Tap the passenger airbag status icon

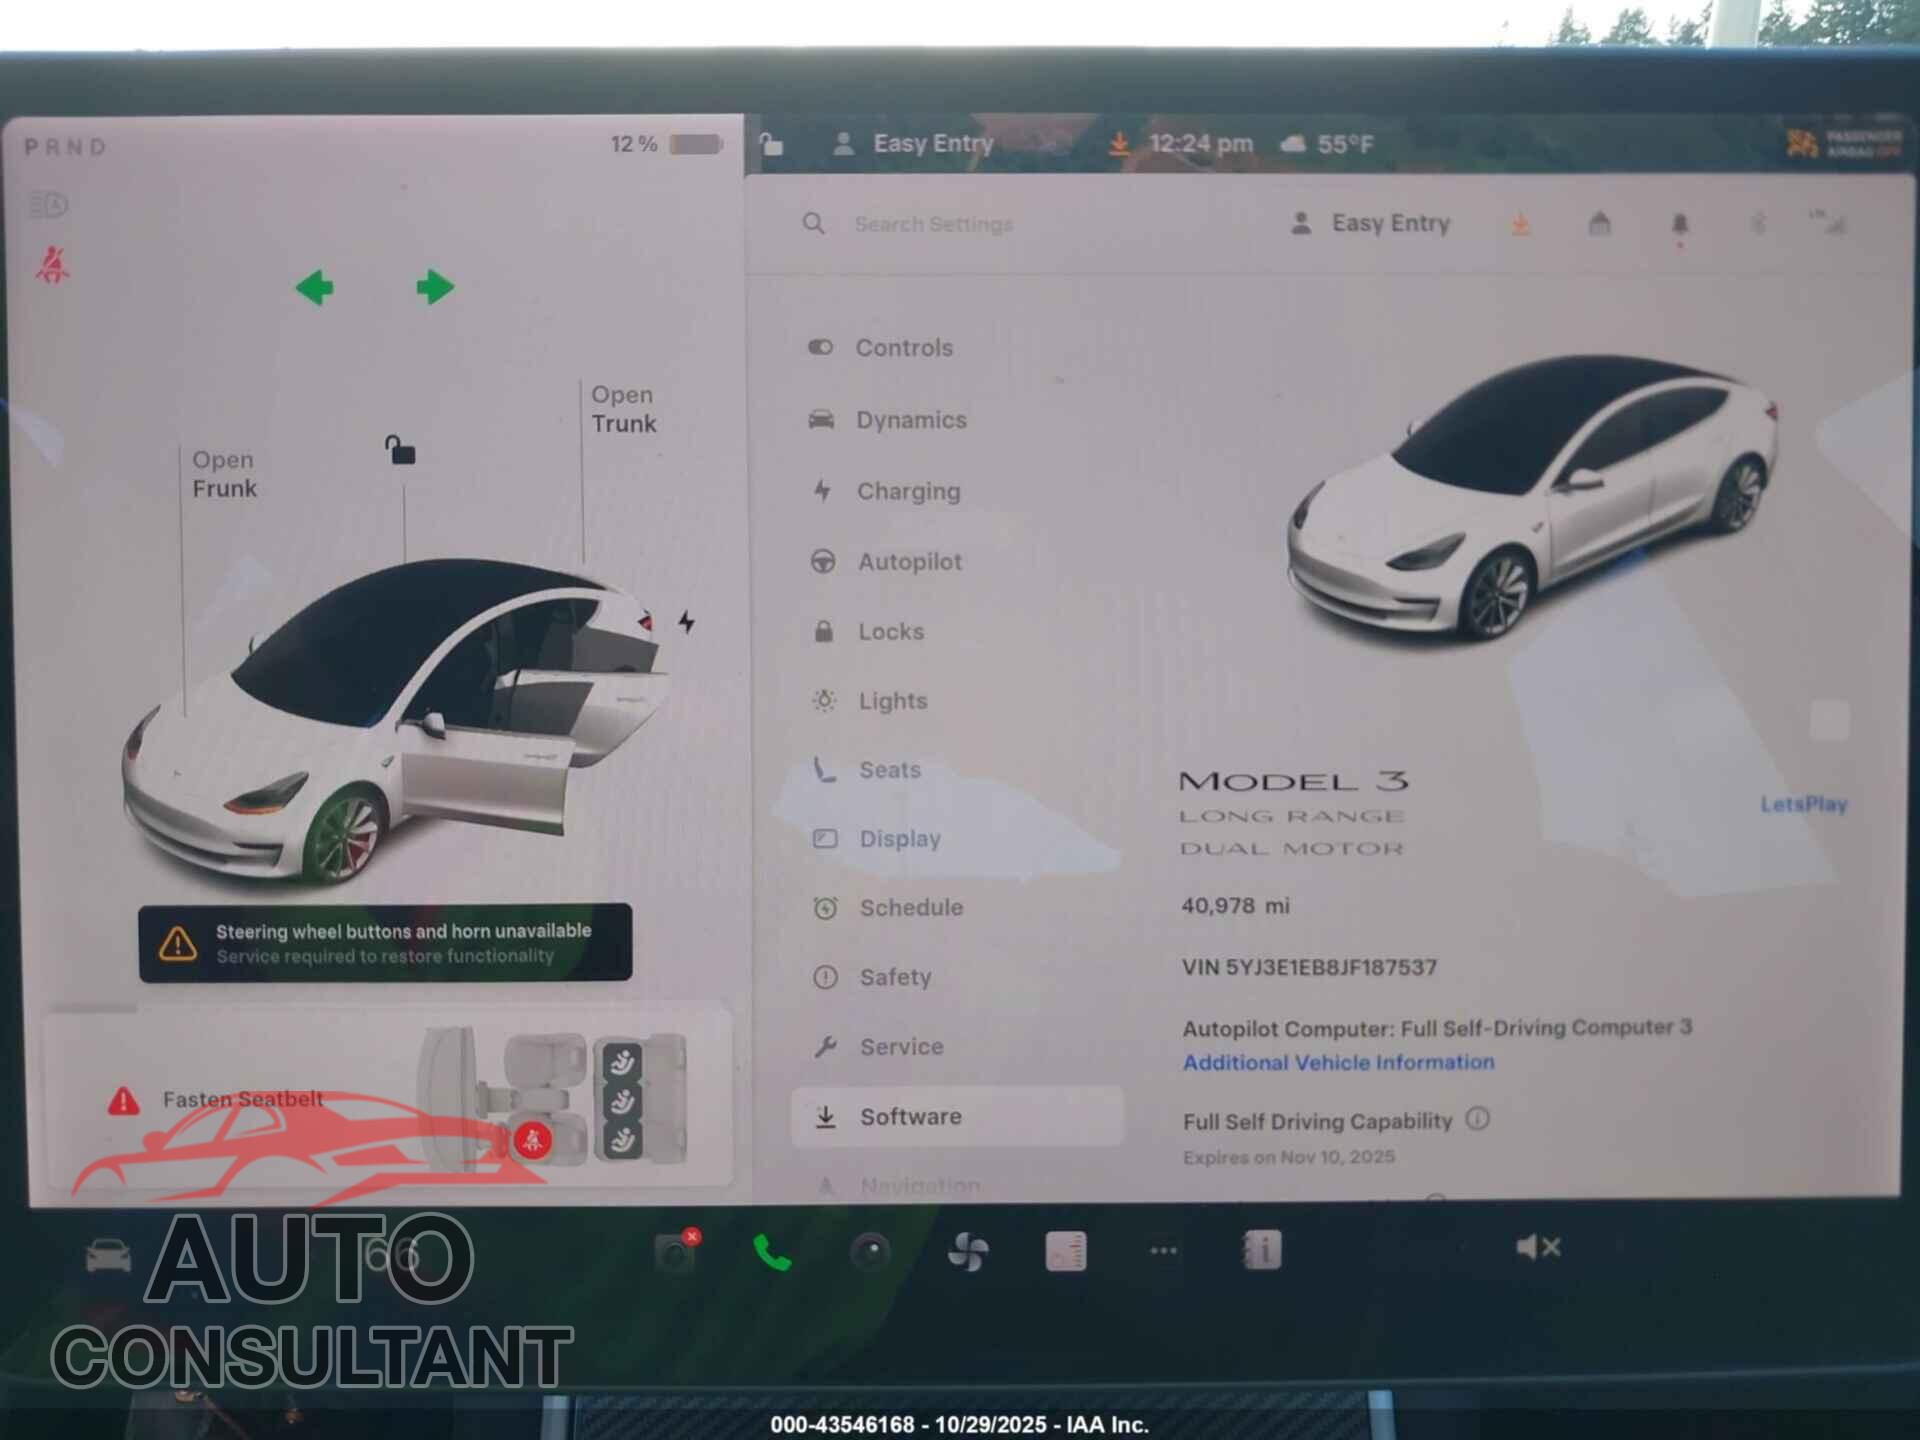[x=1843, y=144]
